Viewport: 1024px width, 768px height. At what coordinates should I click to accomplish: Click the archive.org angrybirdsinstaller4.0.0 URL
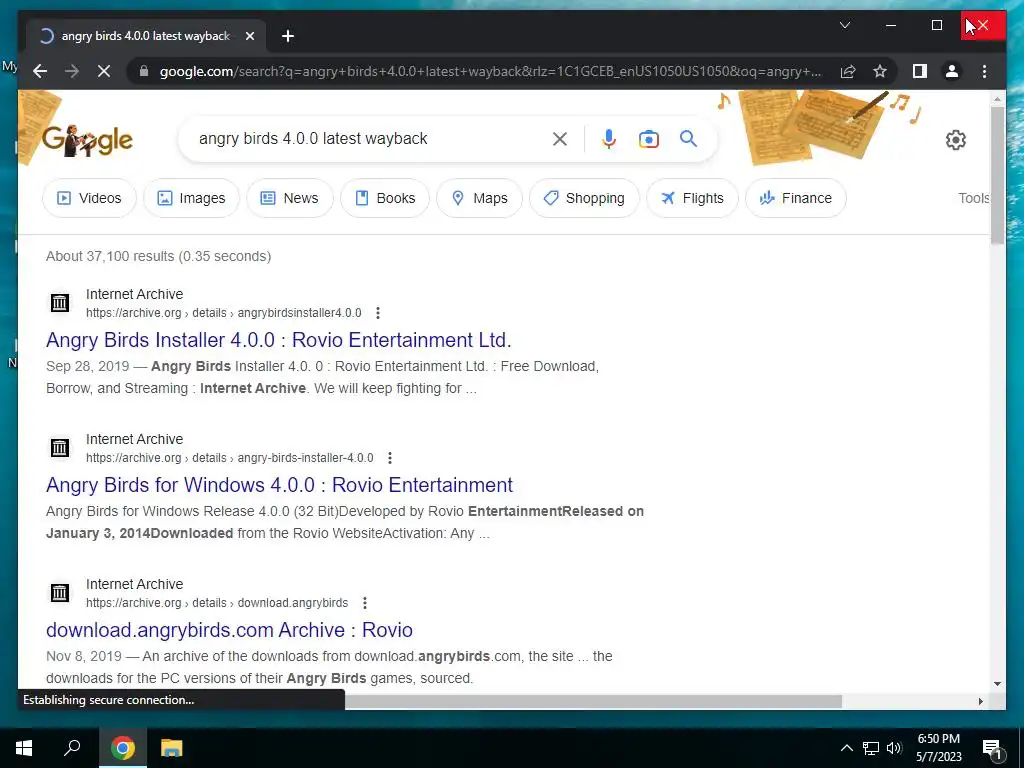pos(223,313)
